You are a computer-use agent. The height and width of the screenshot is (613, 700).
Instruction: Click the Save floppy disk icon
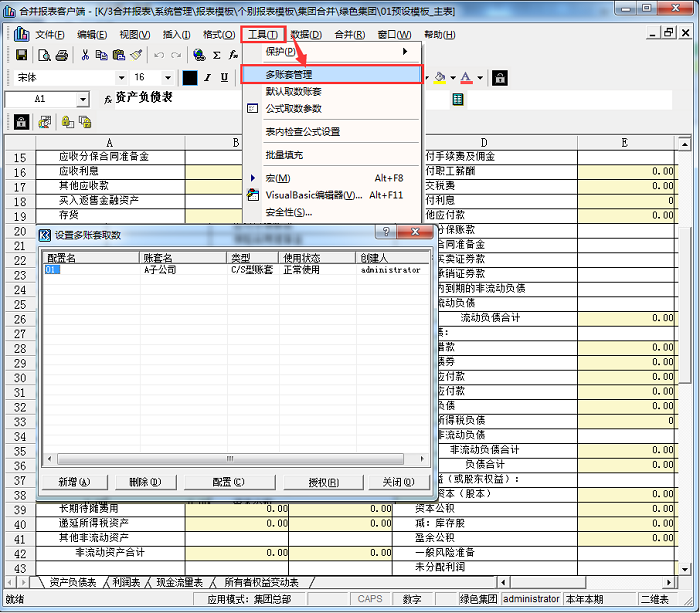pyautogui.click(x=21, y=55)
